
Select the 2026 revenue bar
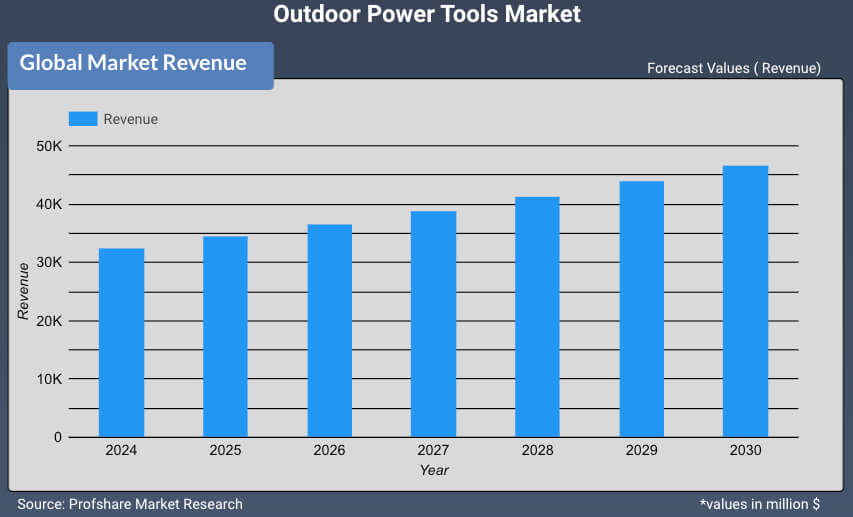pos(330,330)
